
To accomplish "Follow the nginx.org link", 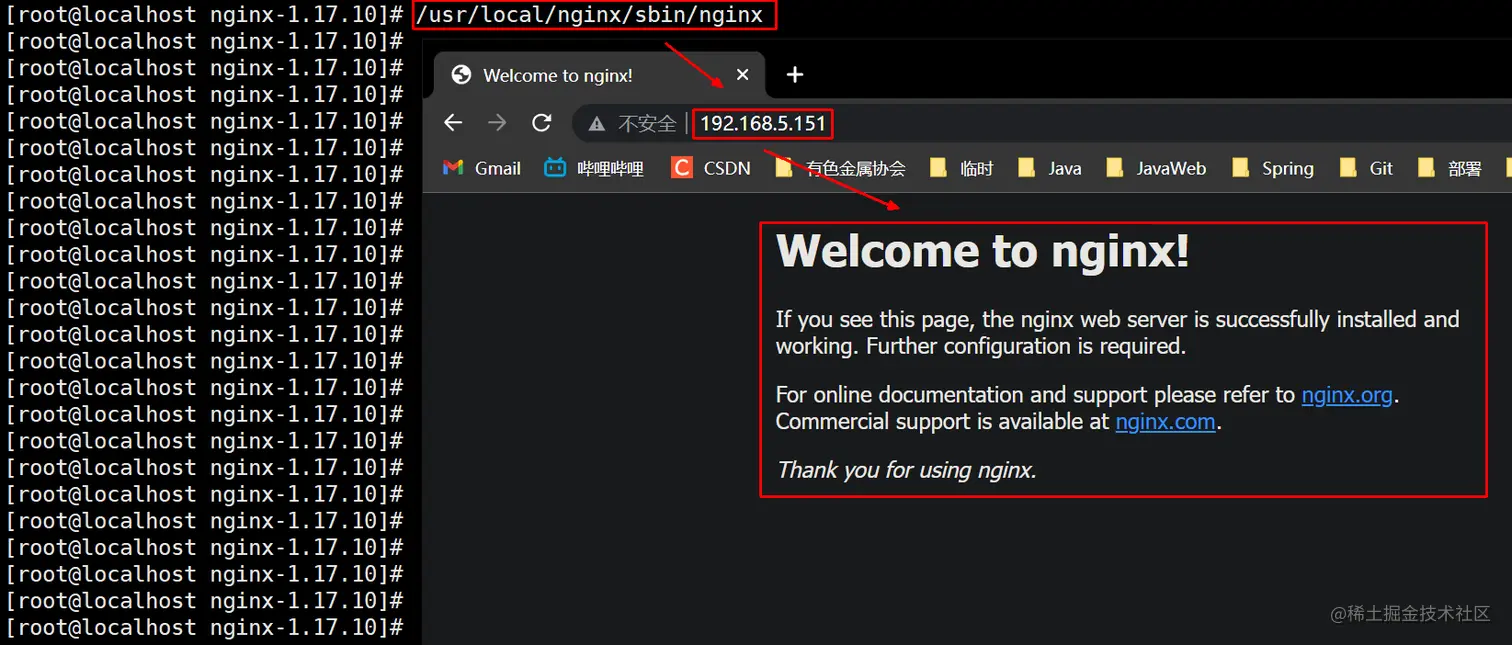I will pyautogui.click(x=1347, y=395).
